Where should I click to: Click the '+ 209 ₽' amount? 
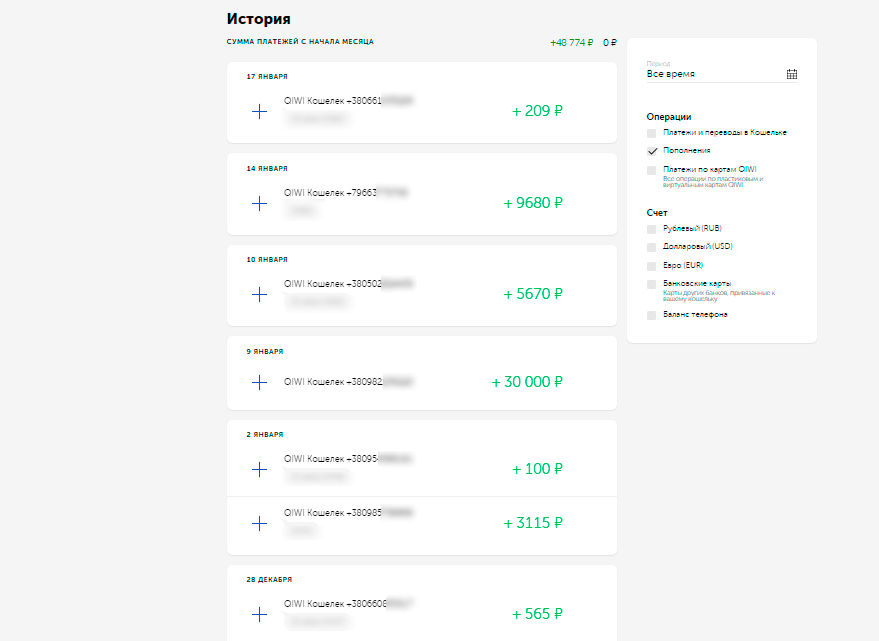click(537, 111)
